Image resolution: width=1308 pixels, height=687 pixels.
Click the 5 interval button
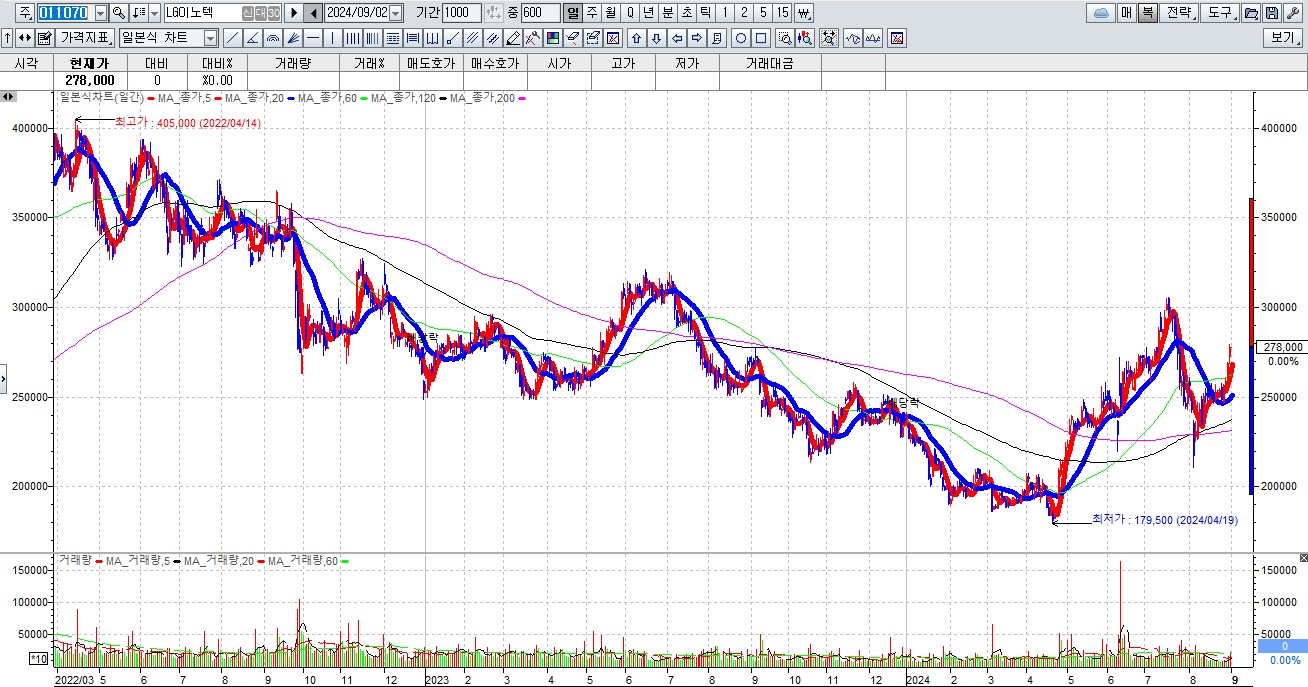763,13
